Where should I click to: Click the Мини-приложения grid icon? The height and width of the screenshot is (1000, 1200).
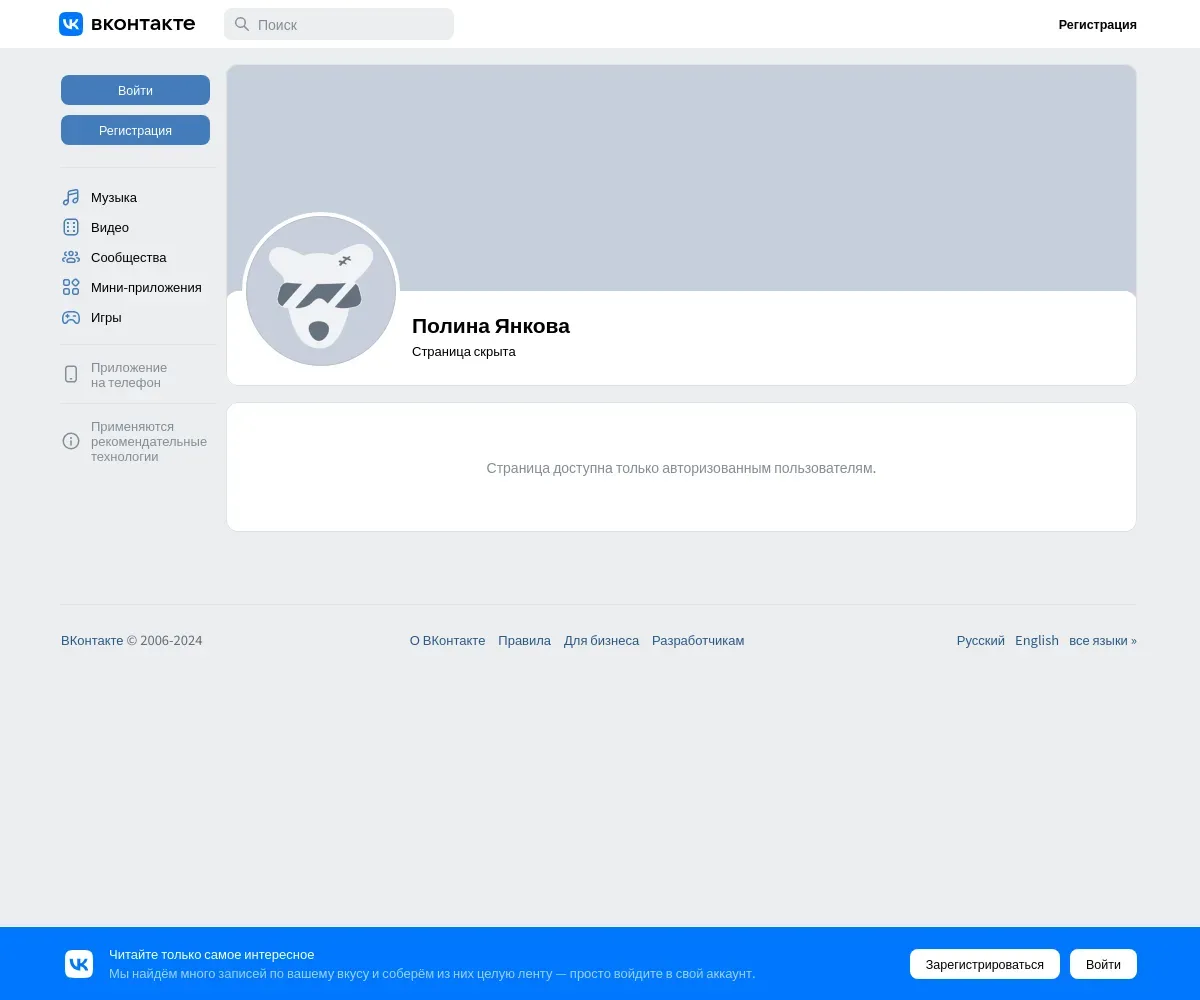coord(71,288)
